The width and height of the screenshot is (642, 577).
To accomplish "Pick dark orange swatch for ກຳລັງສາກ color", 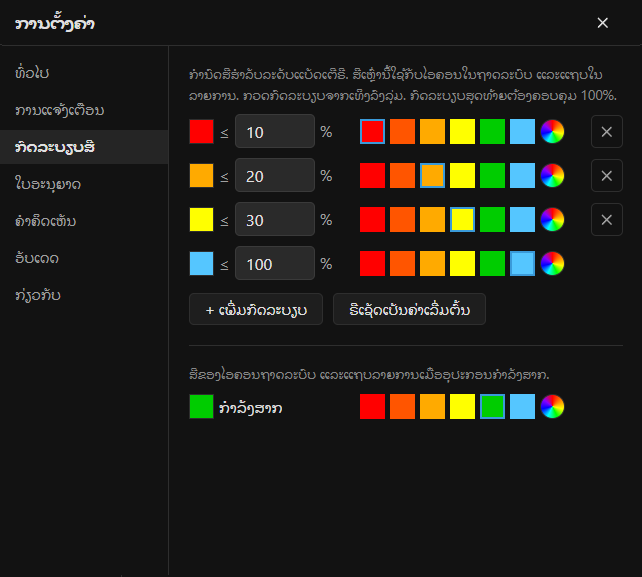I will coord(402,407).
